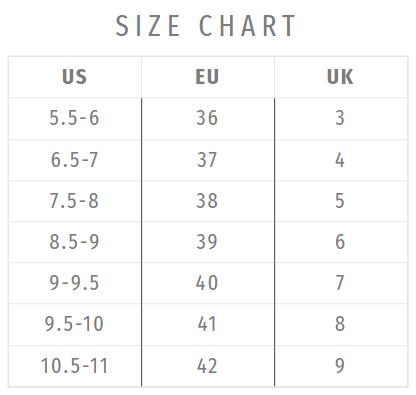Screen dimensions: 416x395
Task: Click US size 10.5-11 cell
Action: tap(75, 366)
